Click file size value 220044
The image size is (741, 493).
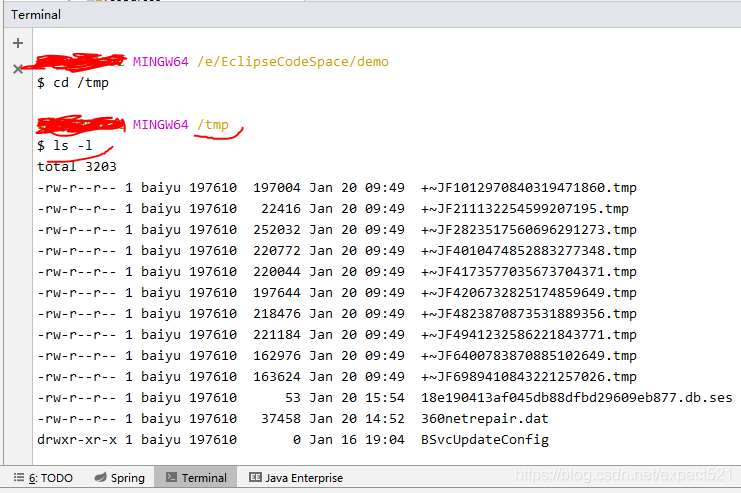click(x=277, y=272)
